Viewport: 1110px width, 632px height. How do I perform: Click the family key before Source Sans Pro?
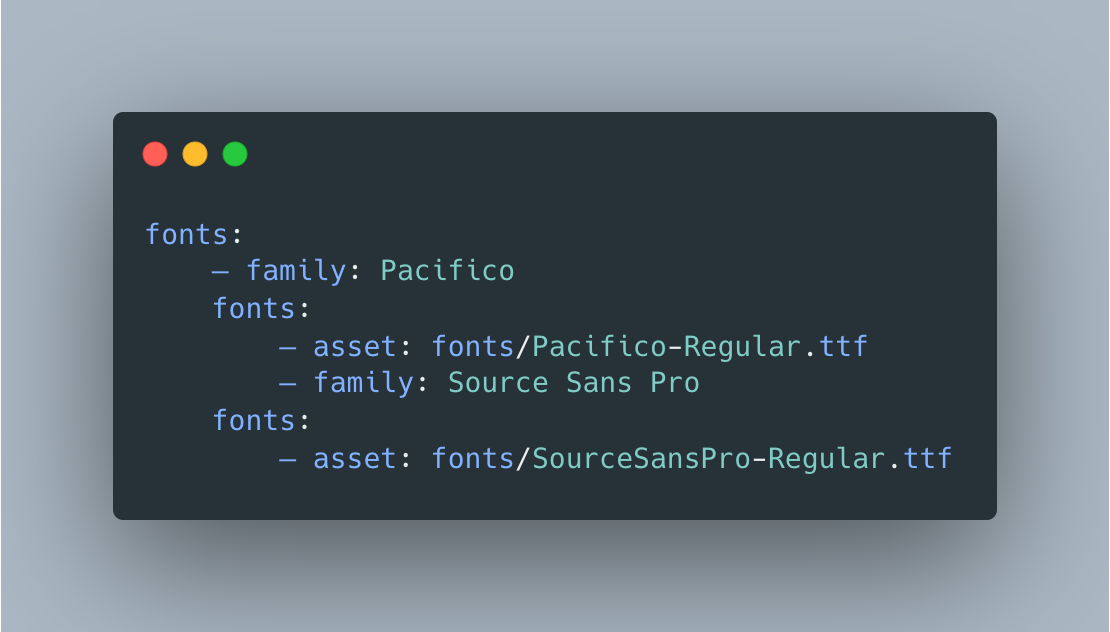(x=363, y=384)
